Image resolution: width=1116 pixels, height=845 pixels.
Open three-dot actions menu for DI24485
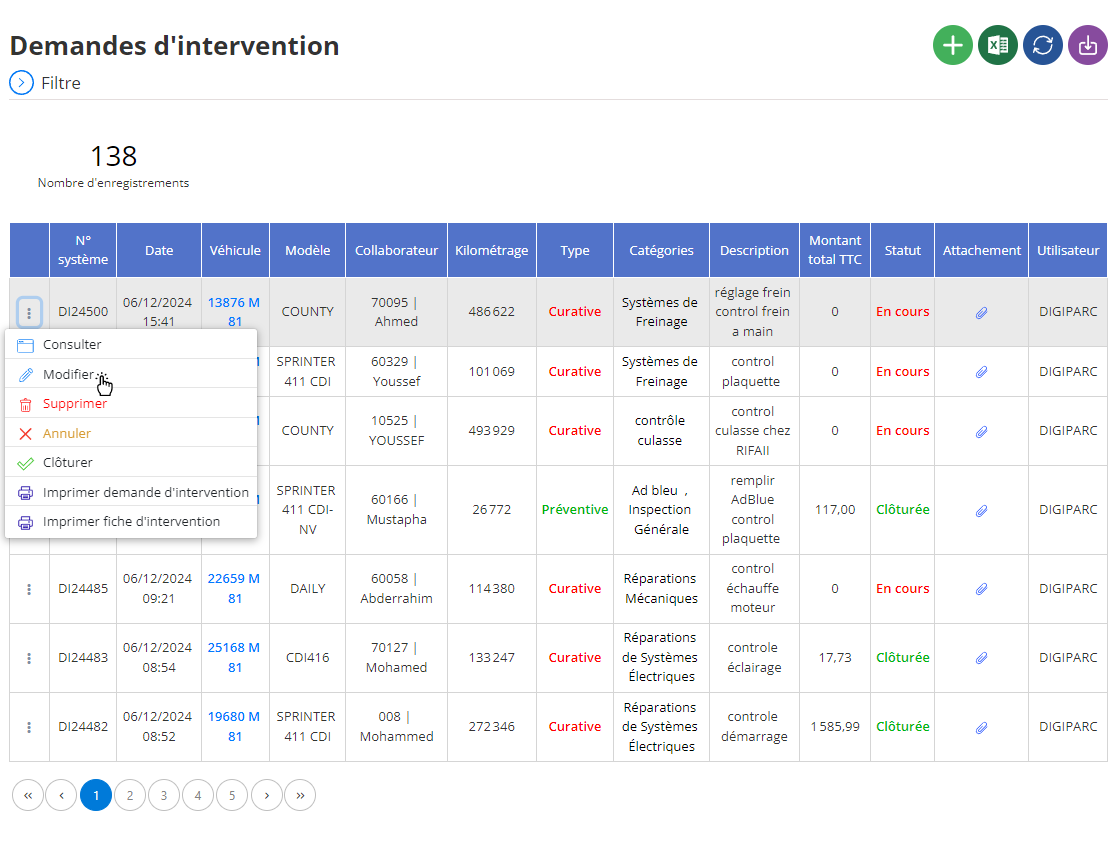(x=29, y=589)
